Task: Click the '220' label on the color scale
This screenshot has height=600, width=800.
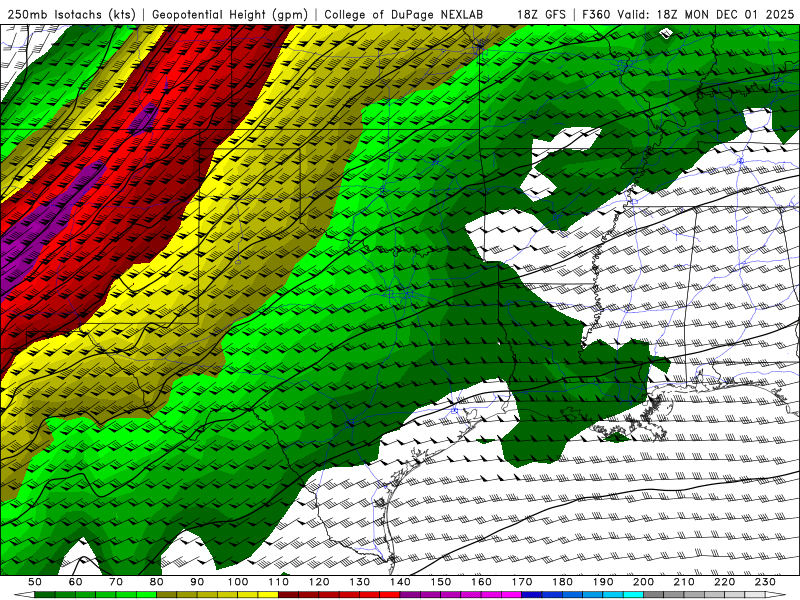Action: (724, 582)
